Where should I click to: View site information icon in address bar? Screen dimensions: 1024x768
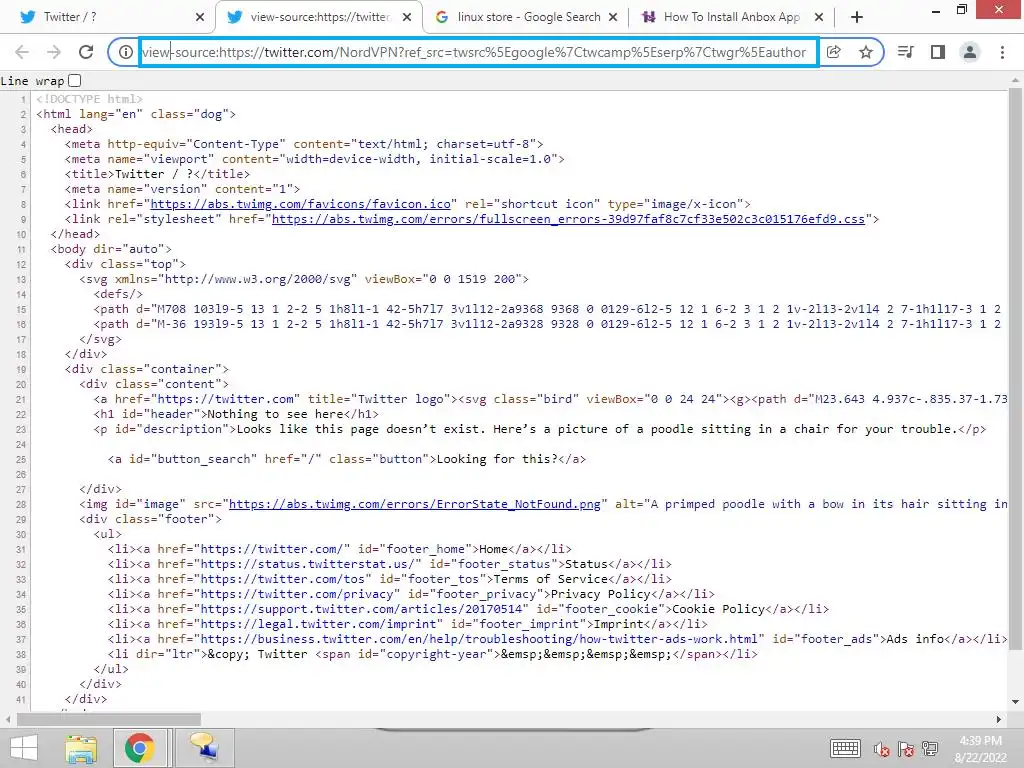[x=125, y=52]
